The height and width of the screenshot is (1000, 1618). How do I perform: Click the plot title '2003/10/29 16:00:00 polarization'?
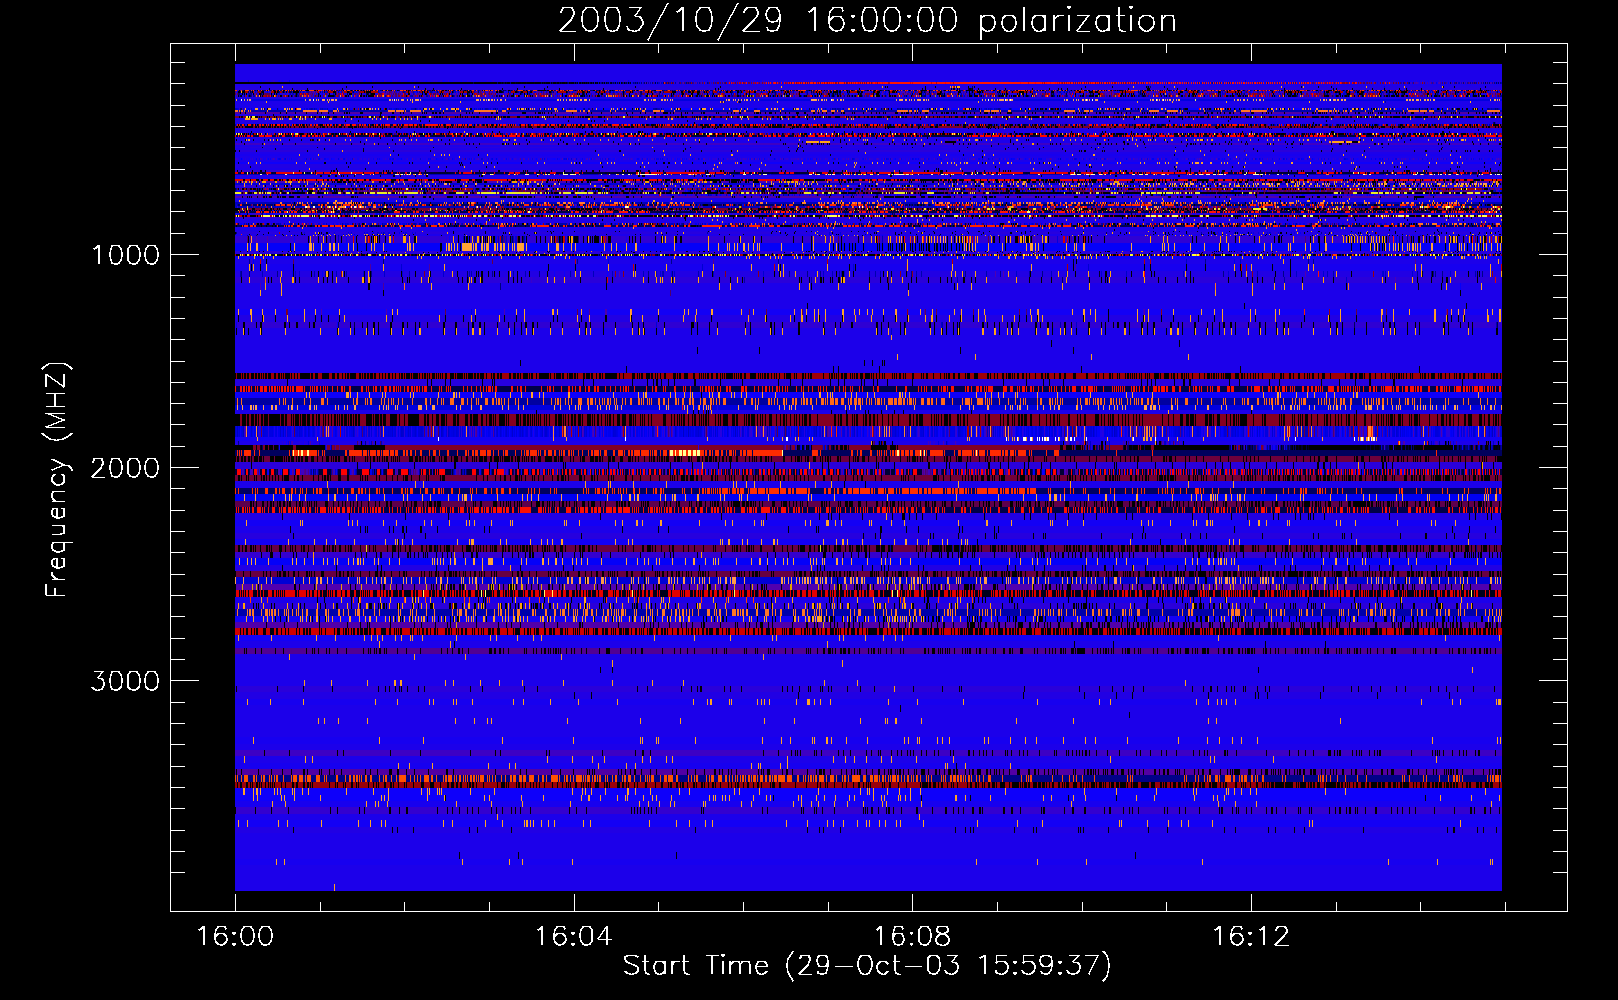[867, 21]
